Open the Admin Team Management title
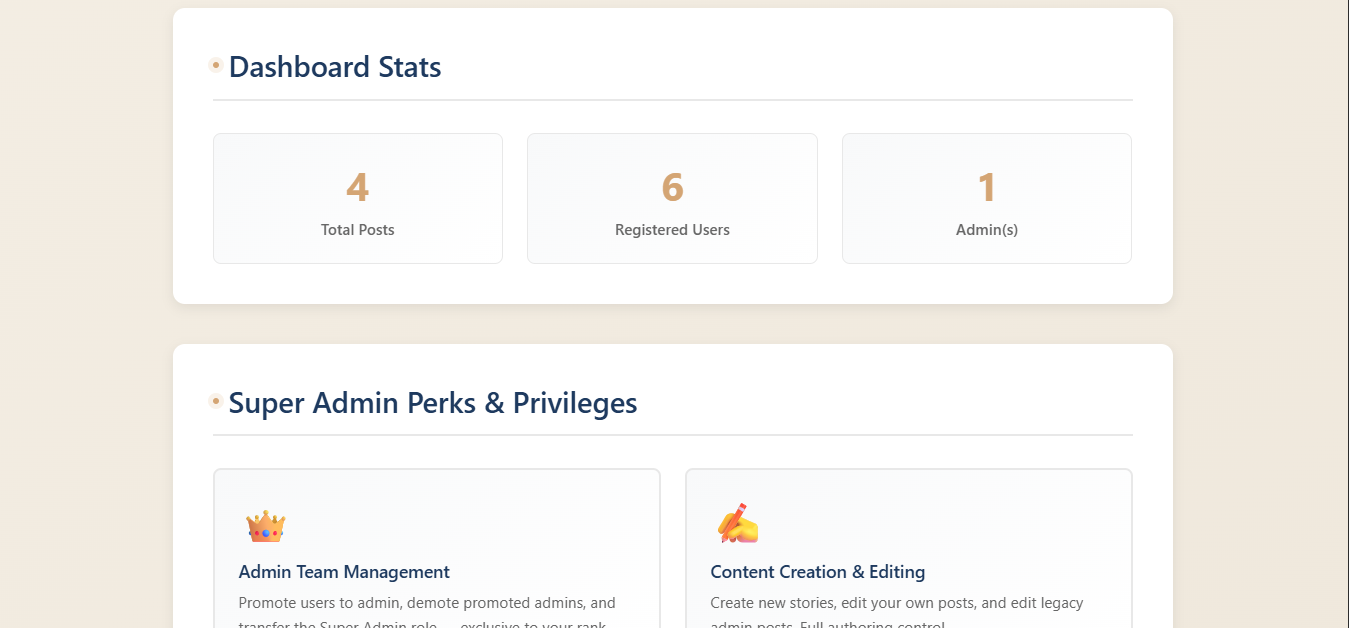 click(x=344, y=572)
